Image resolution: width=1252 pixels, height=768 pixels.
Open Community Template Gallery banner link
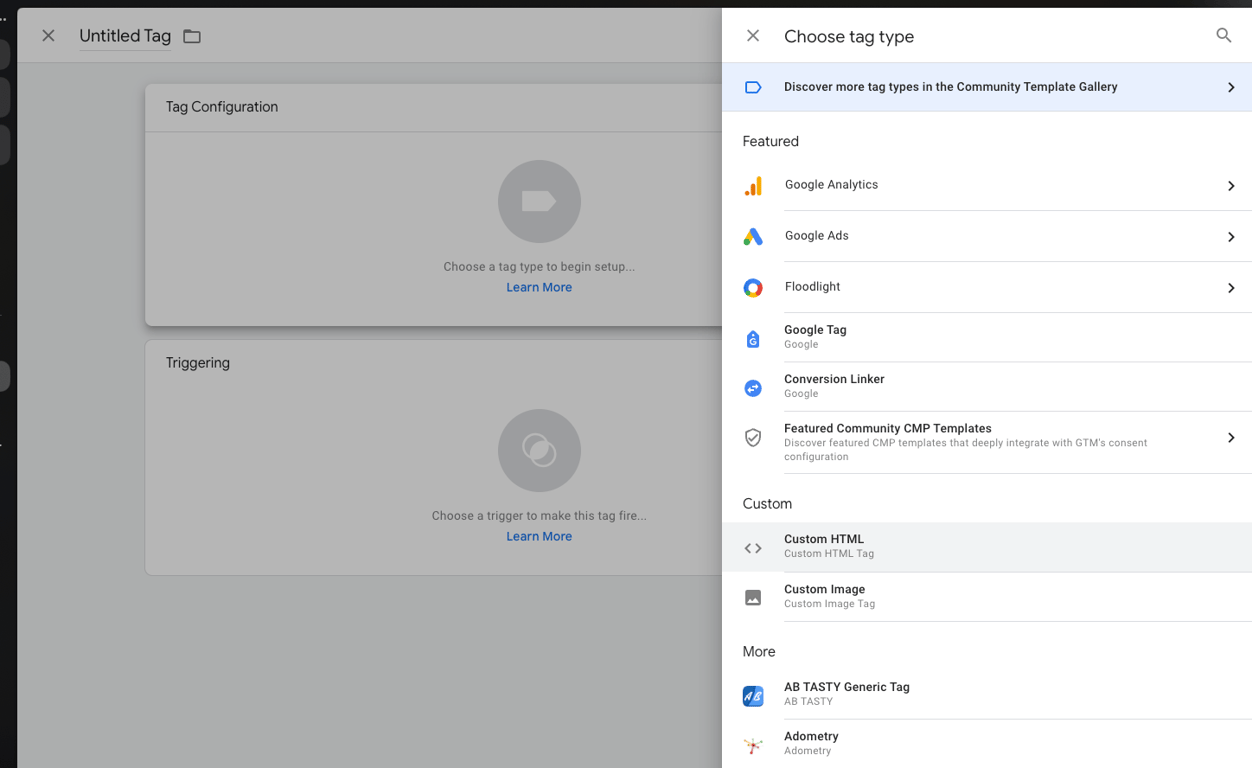point(950,87)
